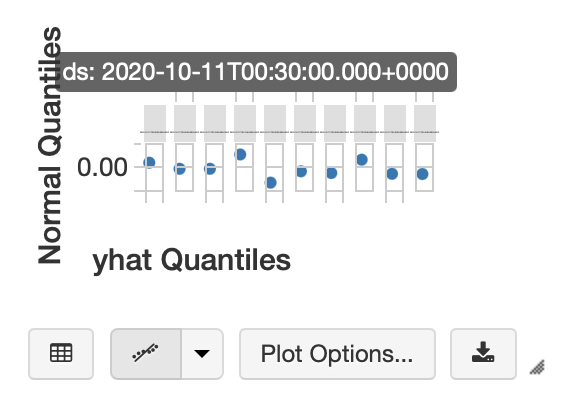
Task: Click the blue dot in seventh panel
Action: click(x=331, y=173)
